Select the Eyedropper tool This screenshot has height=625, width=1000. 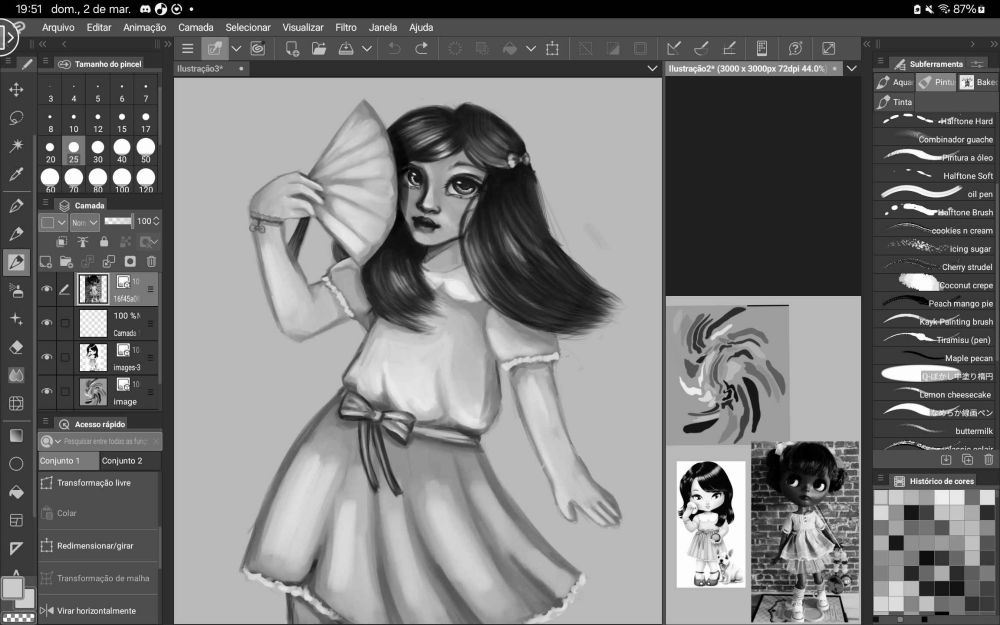point(16,175)
